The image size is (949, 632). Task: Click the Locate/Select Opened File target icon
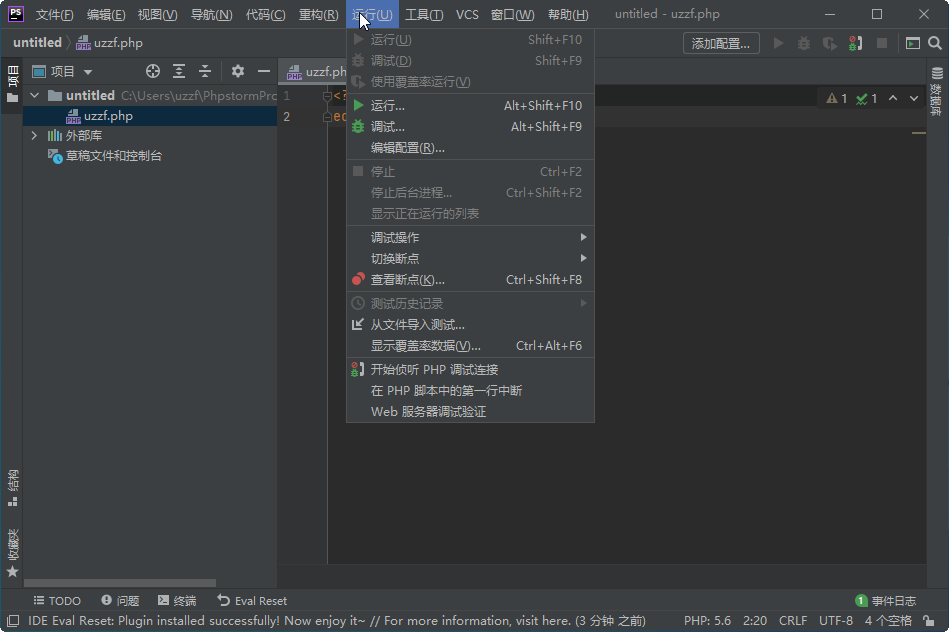tap(153, 71)
